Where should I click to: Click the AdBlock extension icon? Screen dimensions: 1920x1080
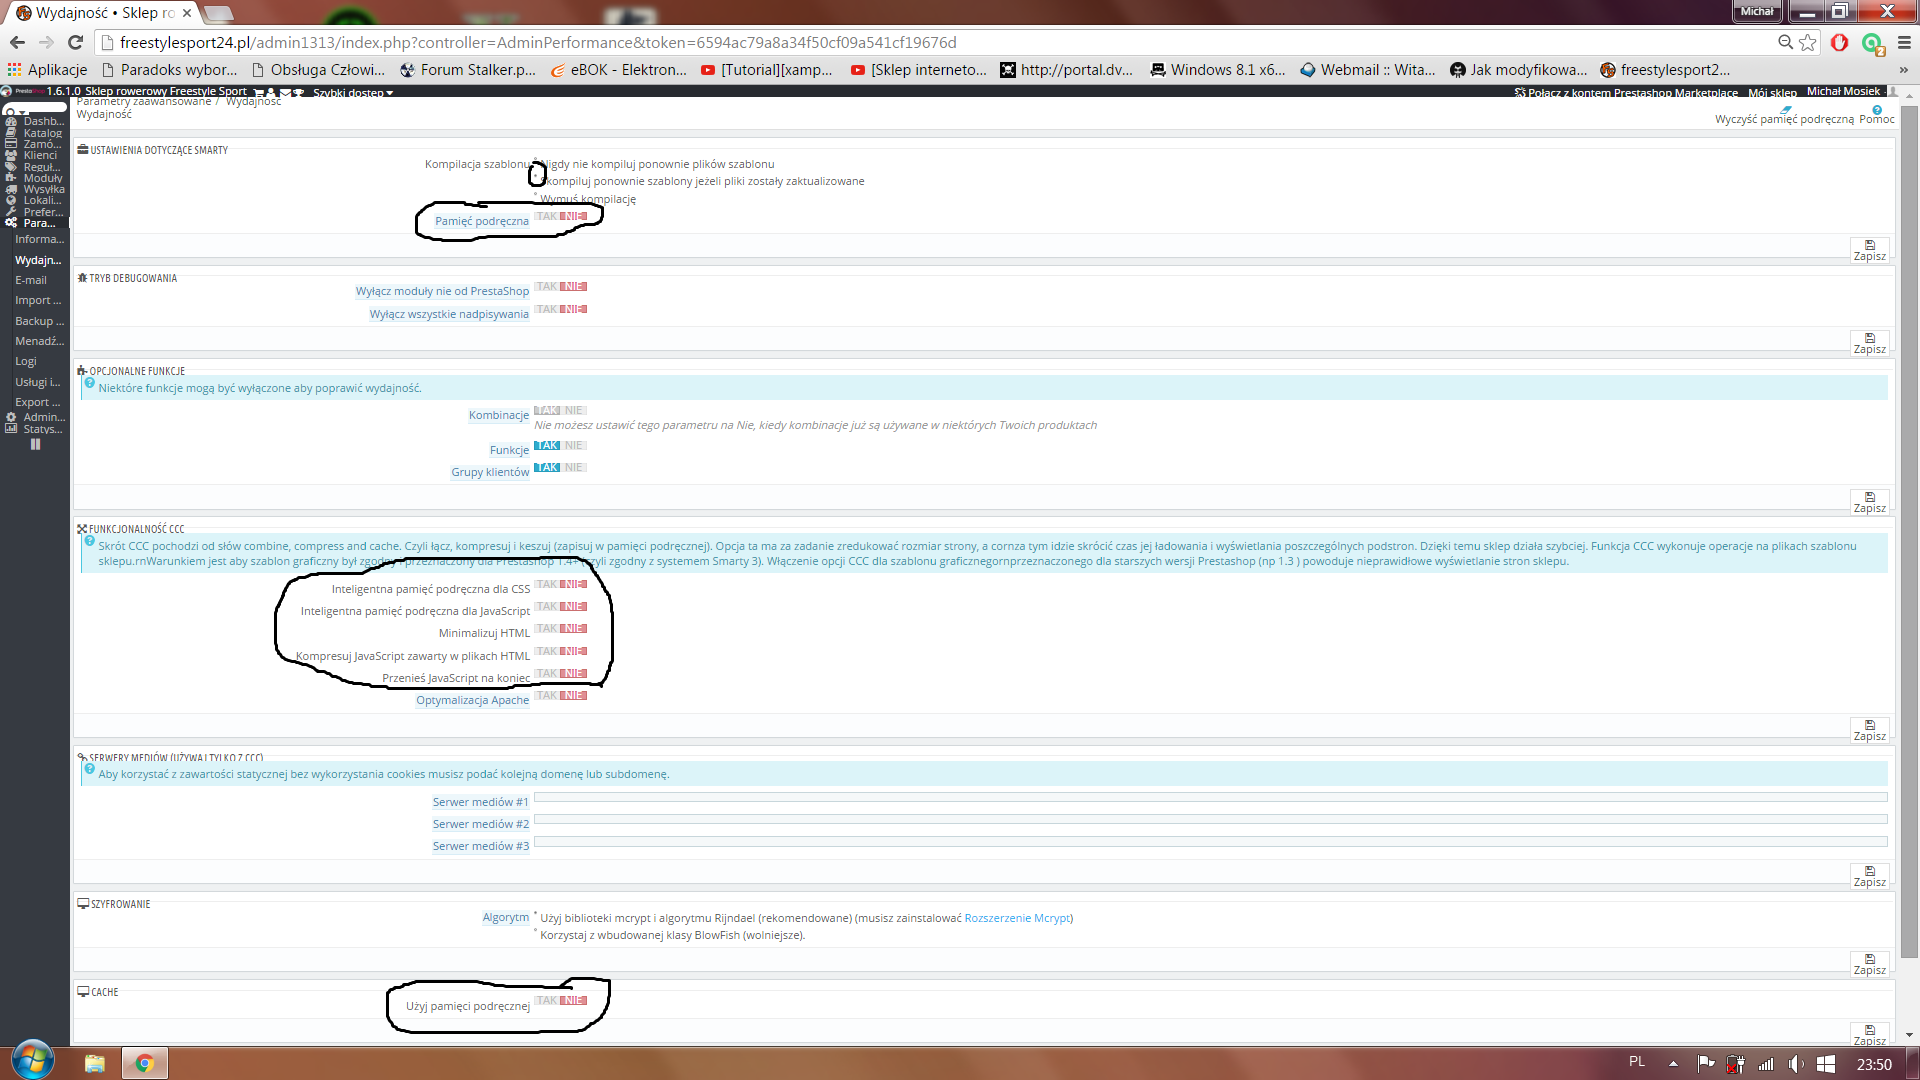[1839, 42]
